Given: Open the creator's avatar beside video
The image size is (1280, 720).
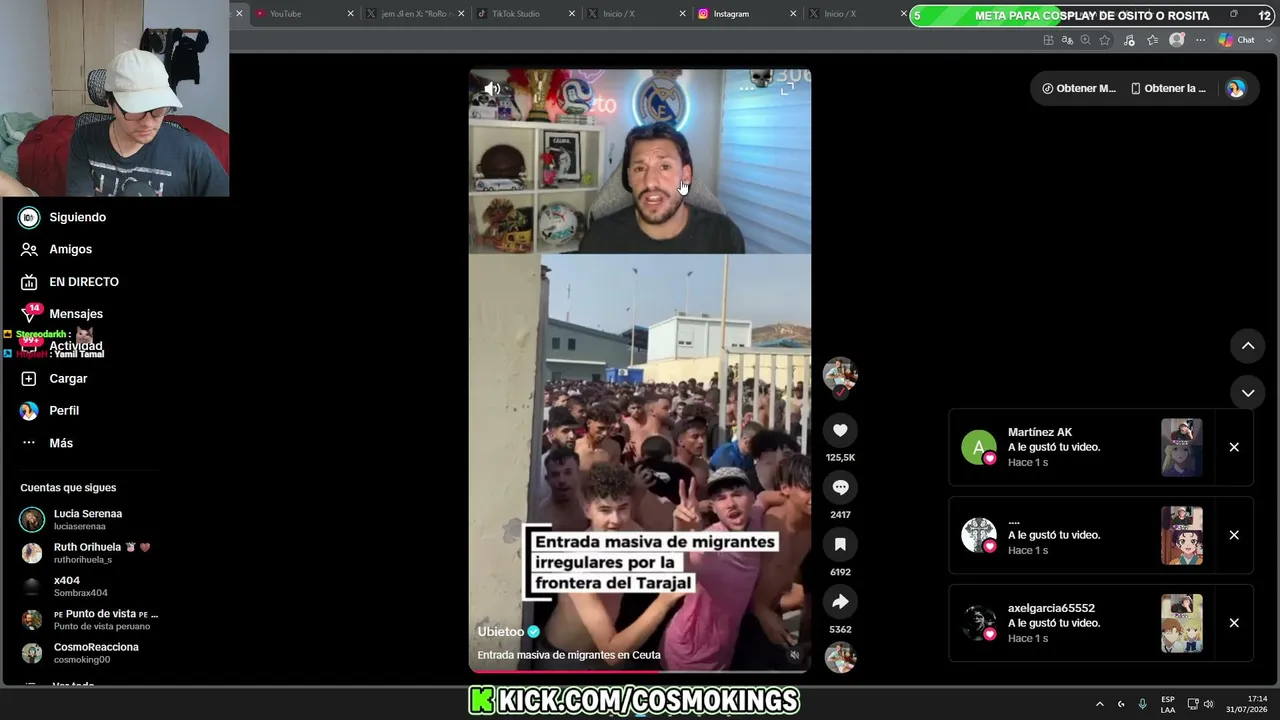Looking at the screenshot, I should (840, 374).
